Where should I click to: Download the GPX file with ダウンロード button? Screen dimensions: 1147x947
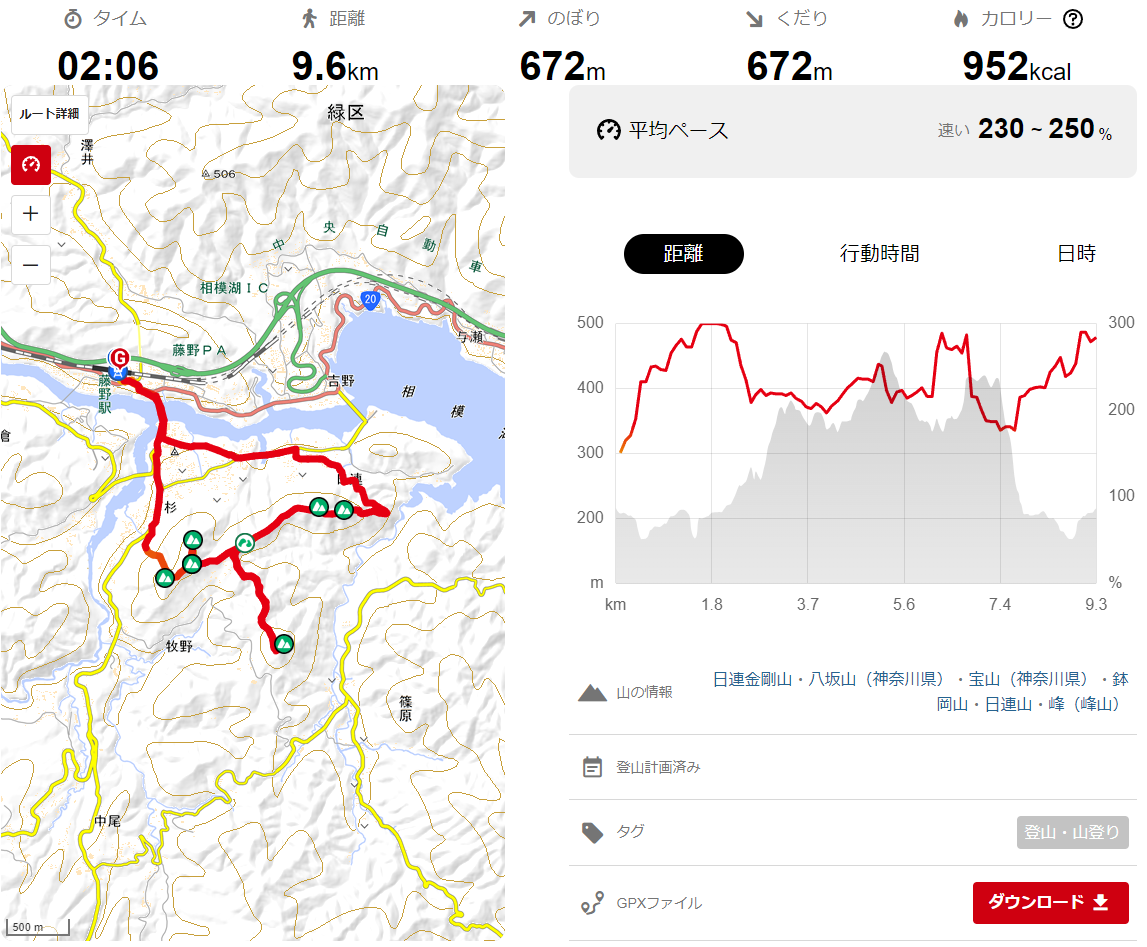1050,902
